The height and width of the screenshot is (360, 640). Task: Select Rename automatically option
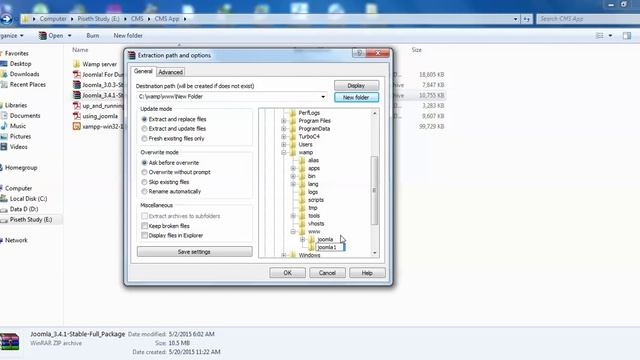144,191
